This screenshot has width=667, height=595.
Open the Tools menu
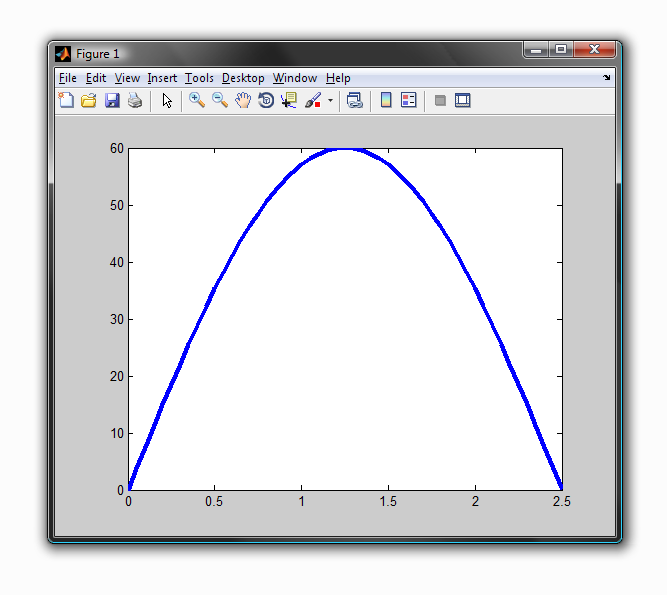point(199,78)
